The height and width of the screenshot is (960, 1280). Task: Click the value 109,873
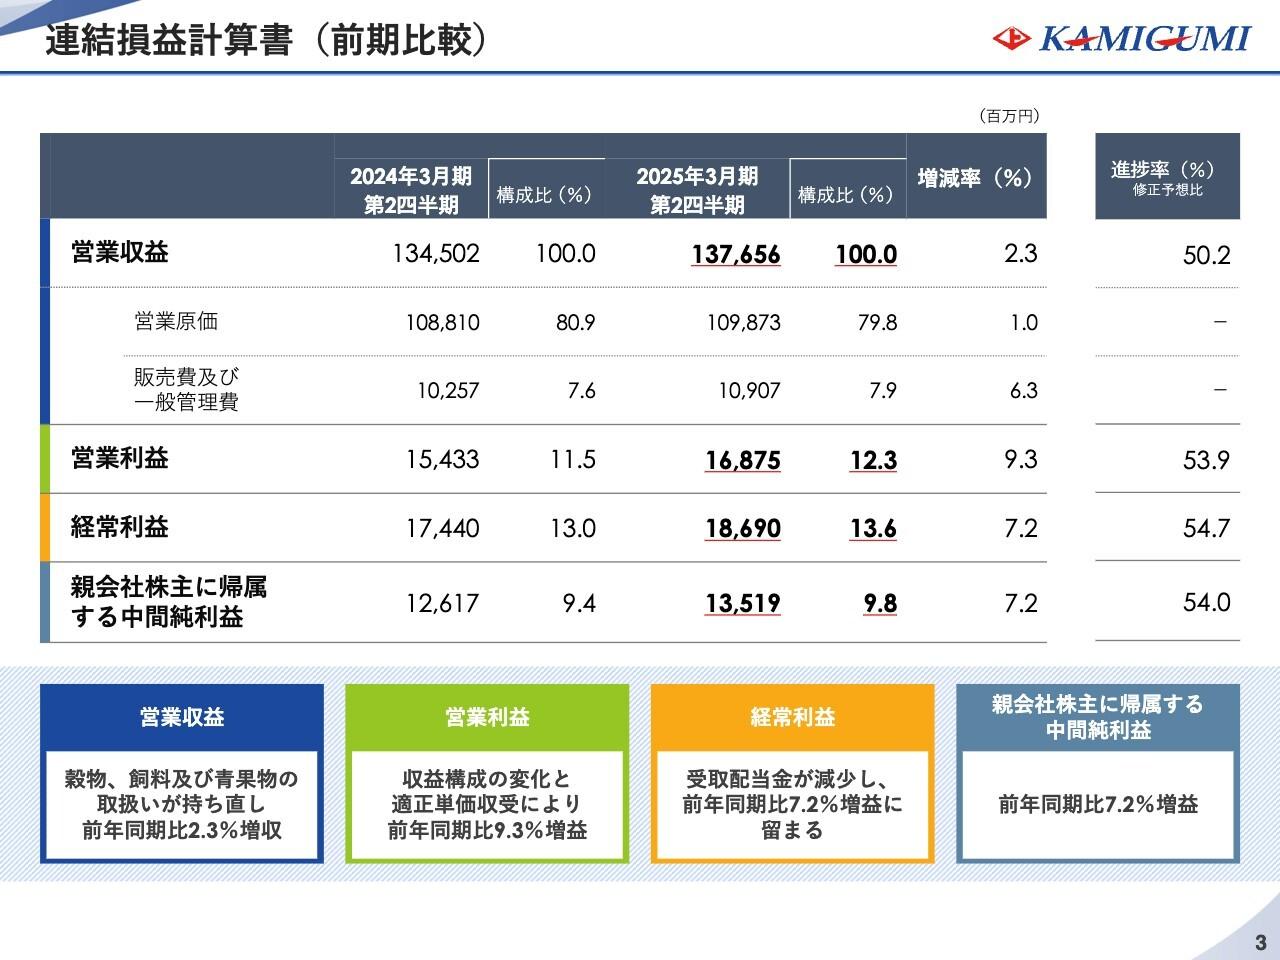click(x=744, y=322)
